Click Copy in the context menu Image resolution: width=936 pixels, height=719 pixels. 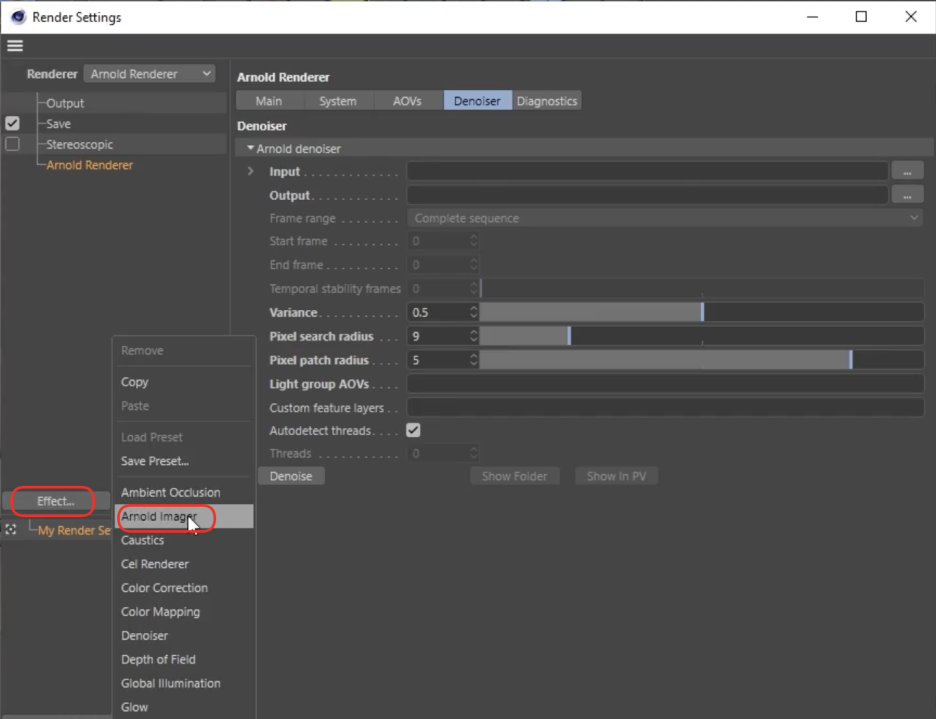184,382
